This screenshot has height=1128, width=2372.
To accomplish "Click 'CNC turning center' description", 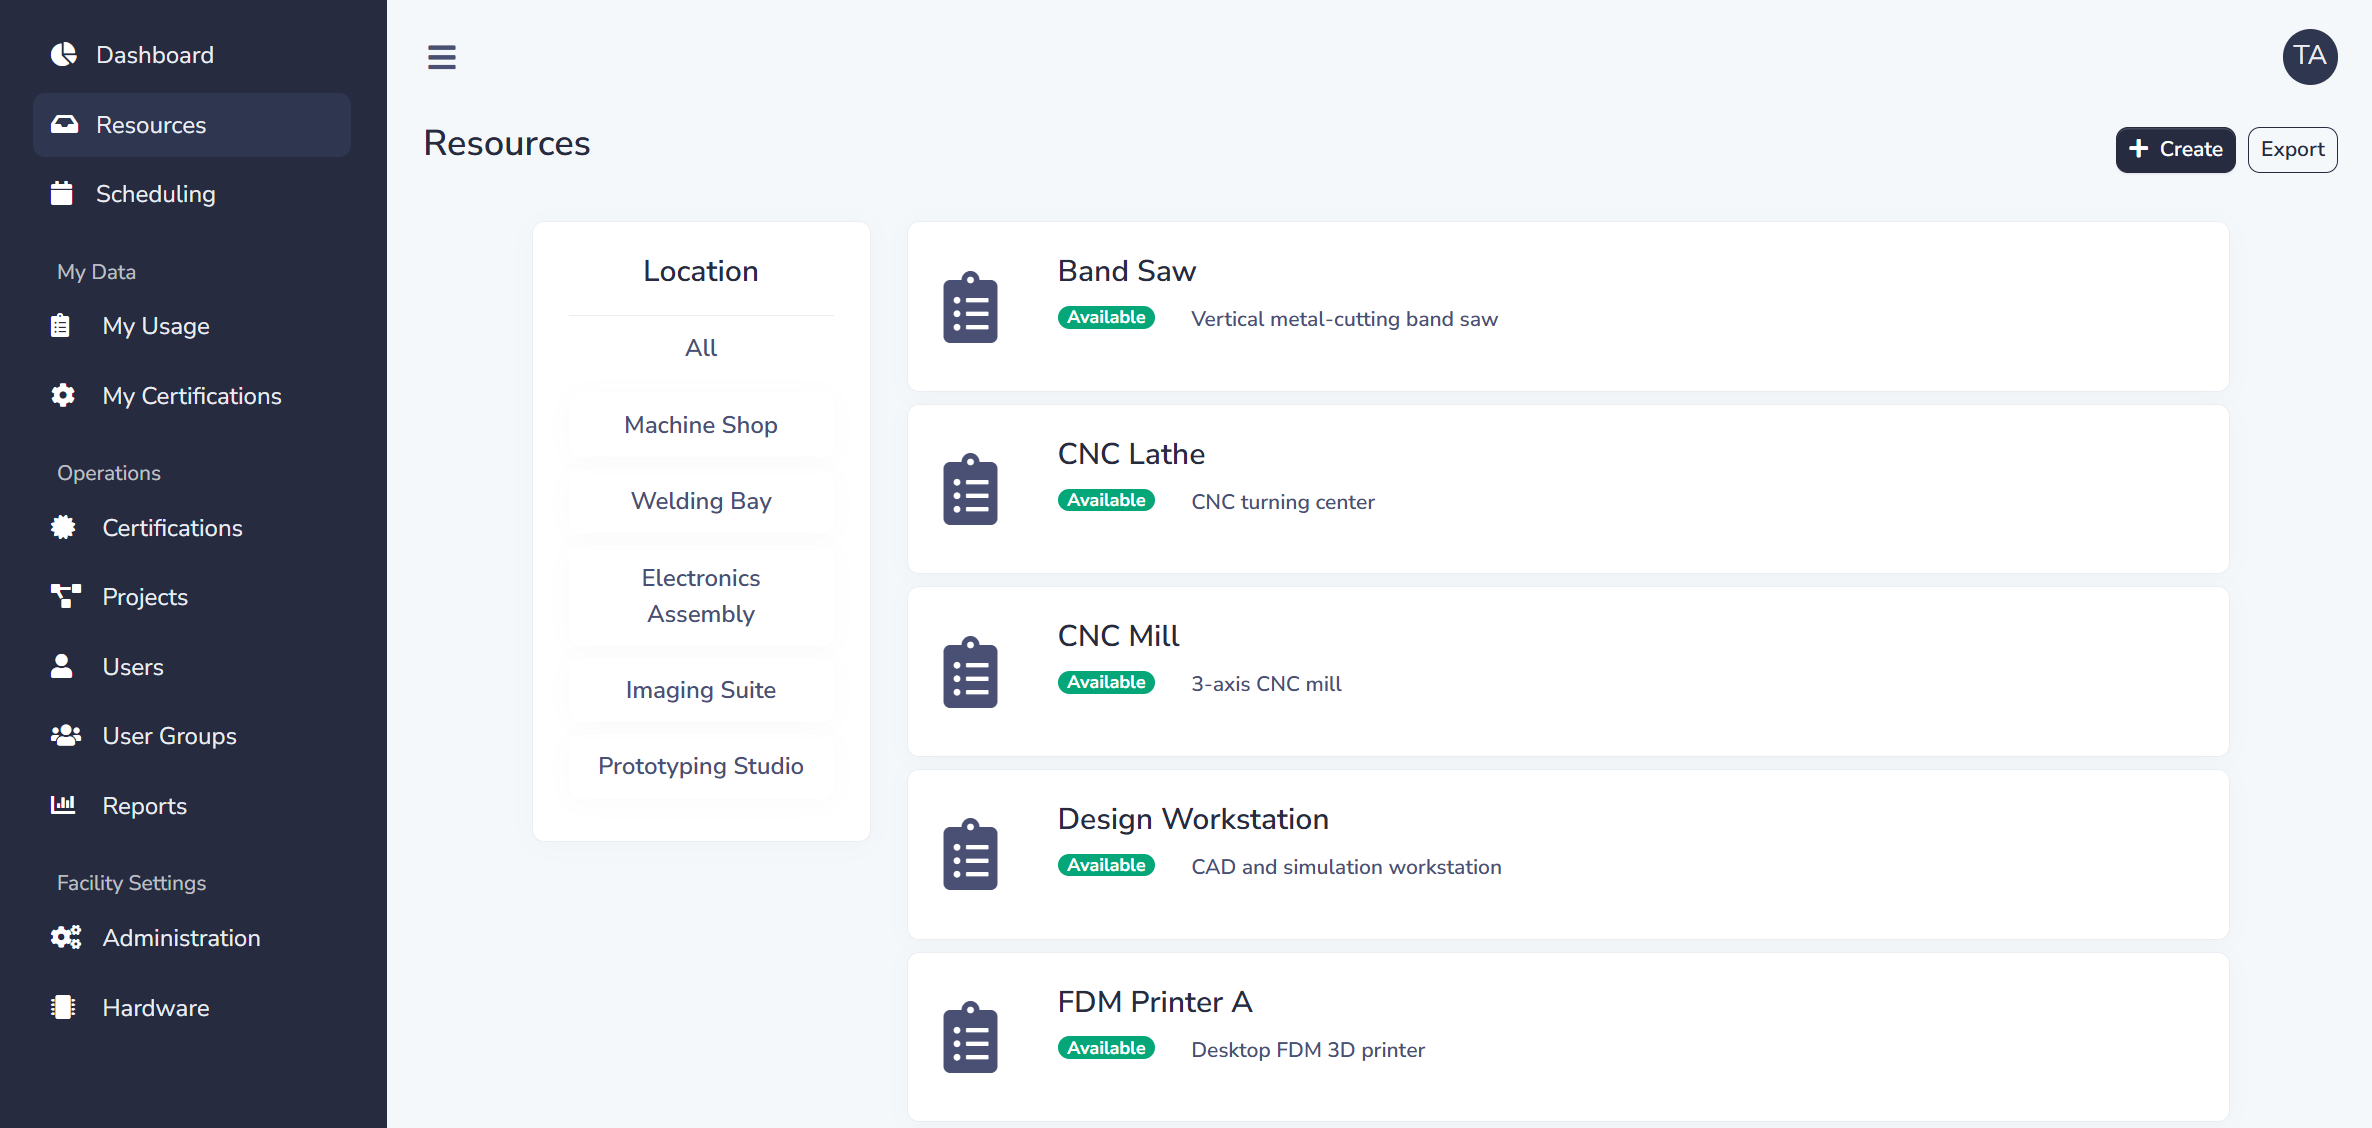I will pos(1283,502).
